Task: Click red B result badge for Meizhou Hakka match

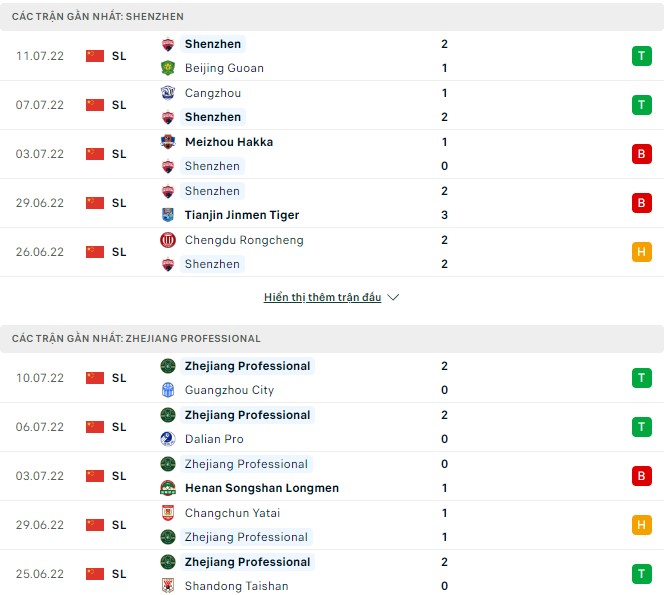Action: point(641,154)
